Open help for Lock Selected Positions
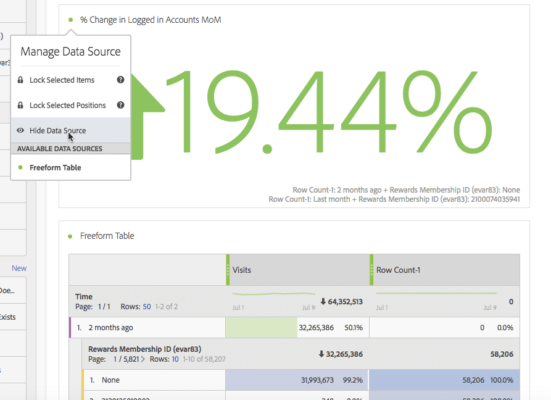The image size is (551, 400). click(121, 105)
